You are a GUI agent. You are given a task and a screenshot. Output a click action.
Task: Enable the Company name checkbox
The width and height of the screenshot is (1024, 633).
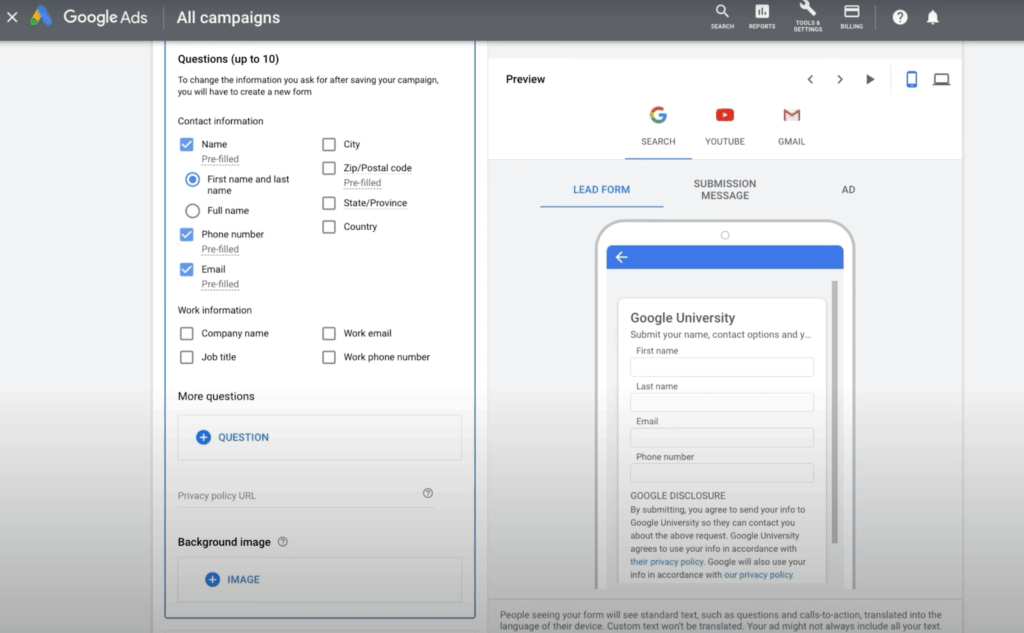pyautogui.click(x=187, y=333)
